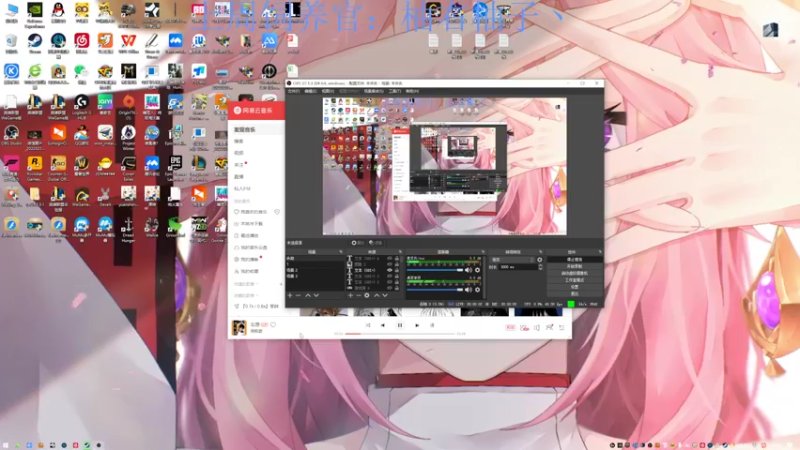Add a new scene in OBS Scenes panel

[x=290, y=295]
